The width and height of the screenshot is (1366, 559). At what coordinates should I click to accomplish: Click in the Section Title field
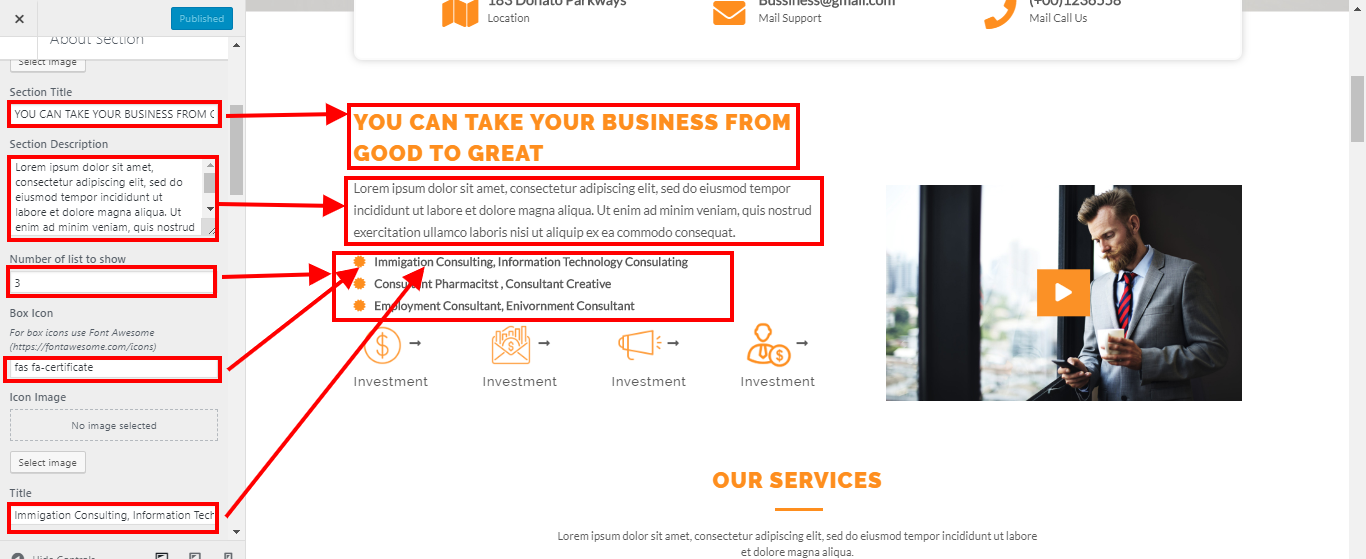point(114,114)
